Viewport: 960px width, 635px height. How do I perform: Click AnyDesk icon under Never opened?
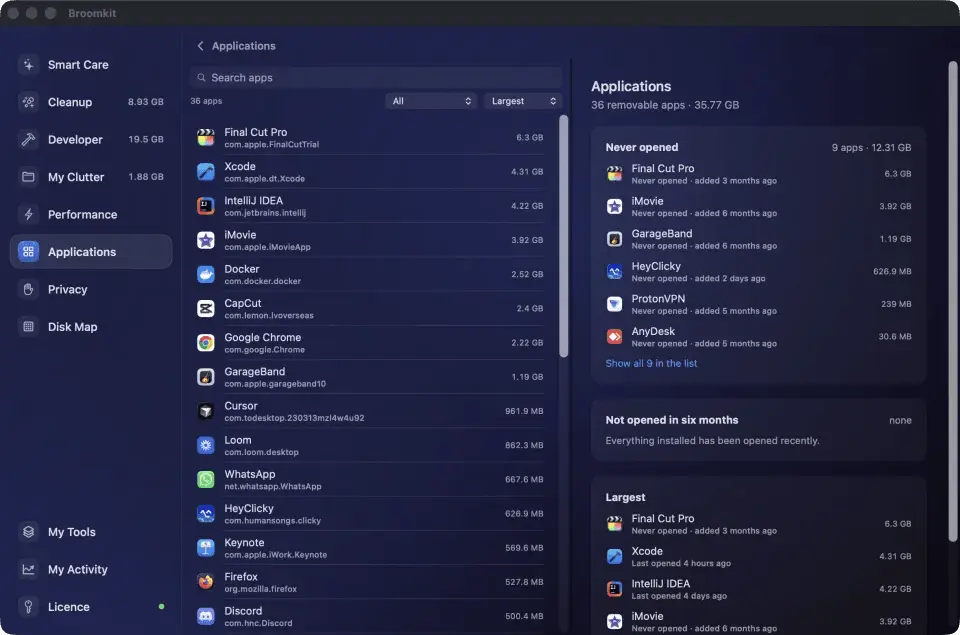click(x=614, y=337)
